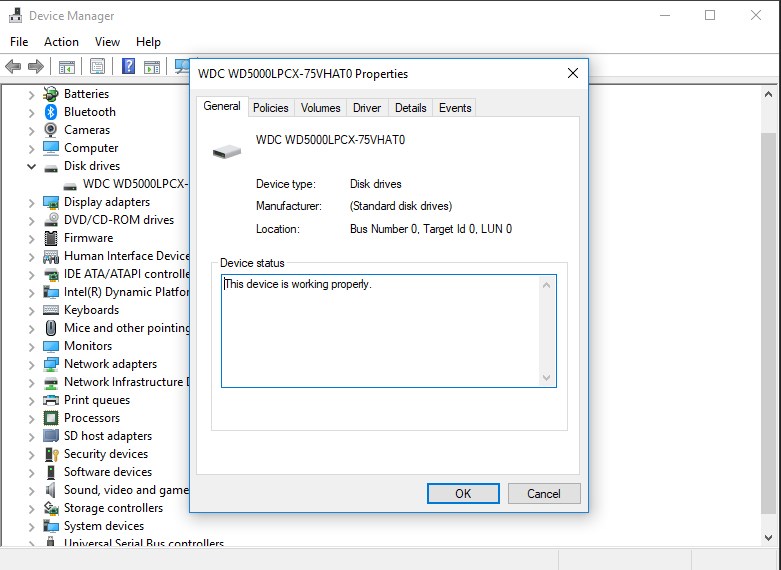The width and height of the screenshot is (781, 570).
Task: Click the DVD/CD-ROM drives icon
Action: [51, 220]
